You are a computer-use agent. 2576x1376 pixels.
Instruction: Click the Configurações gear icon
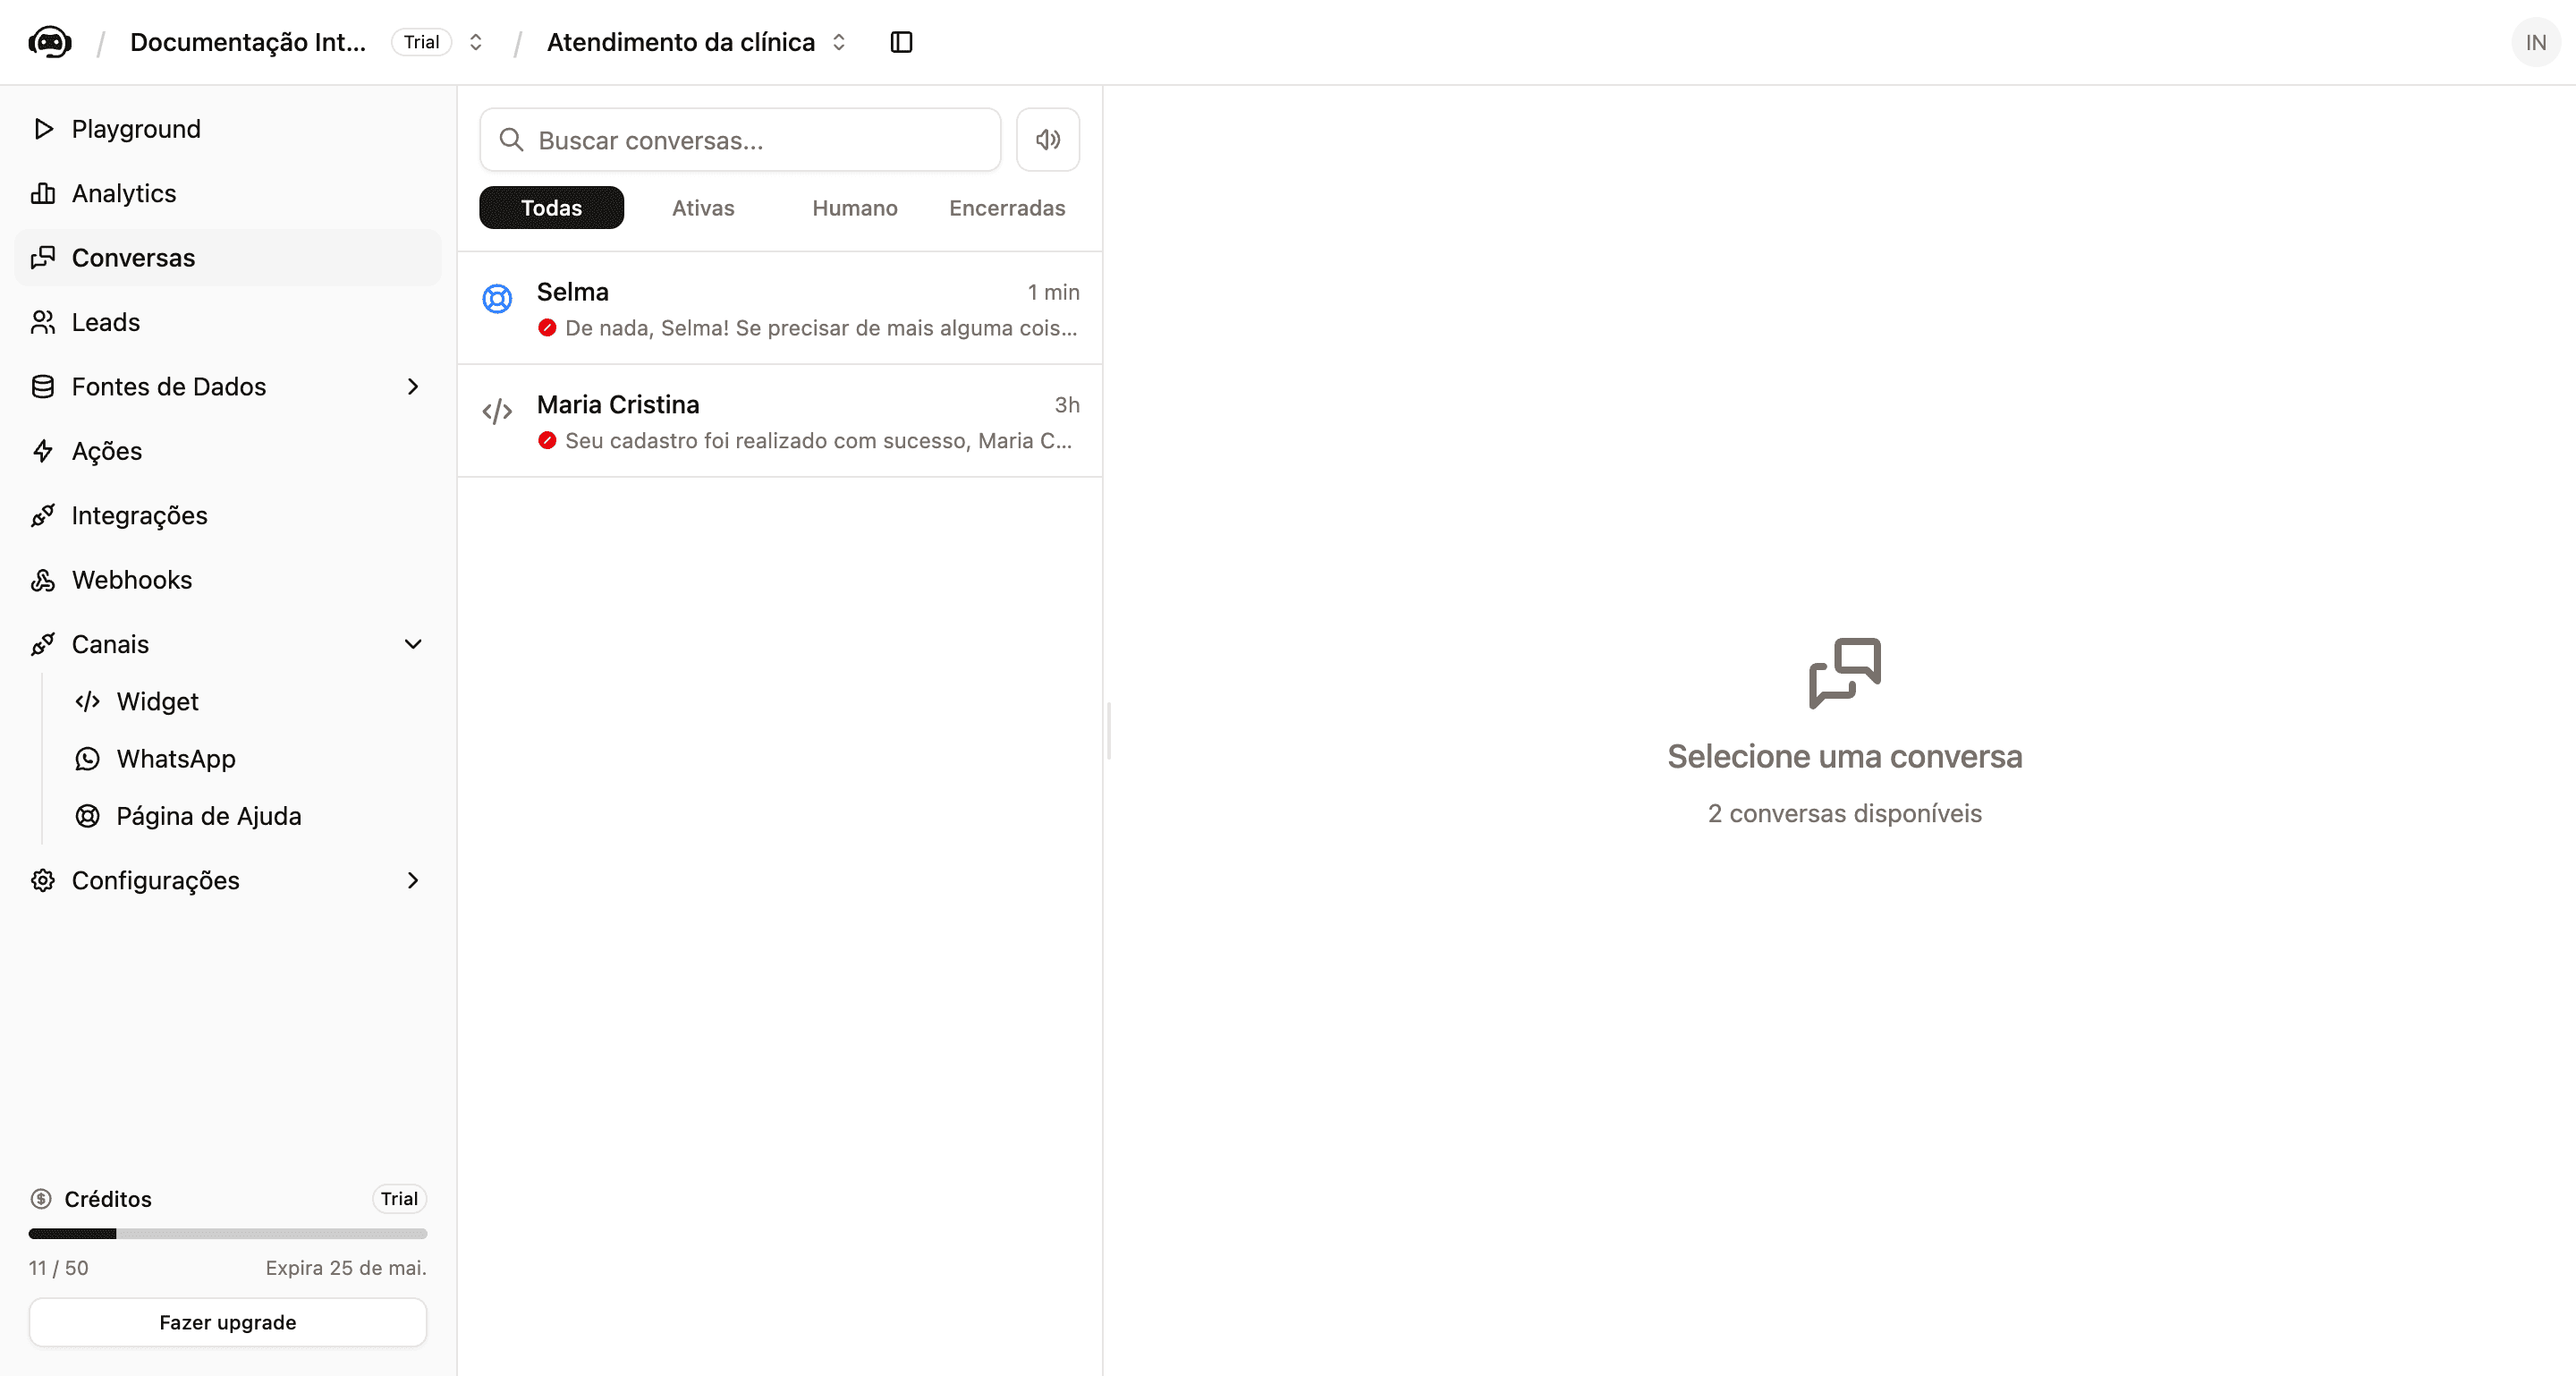point(43,881)
